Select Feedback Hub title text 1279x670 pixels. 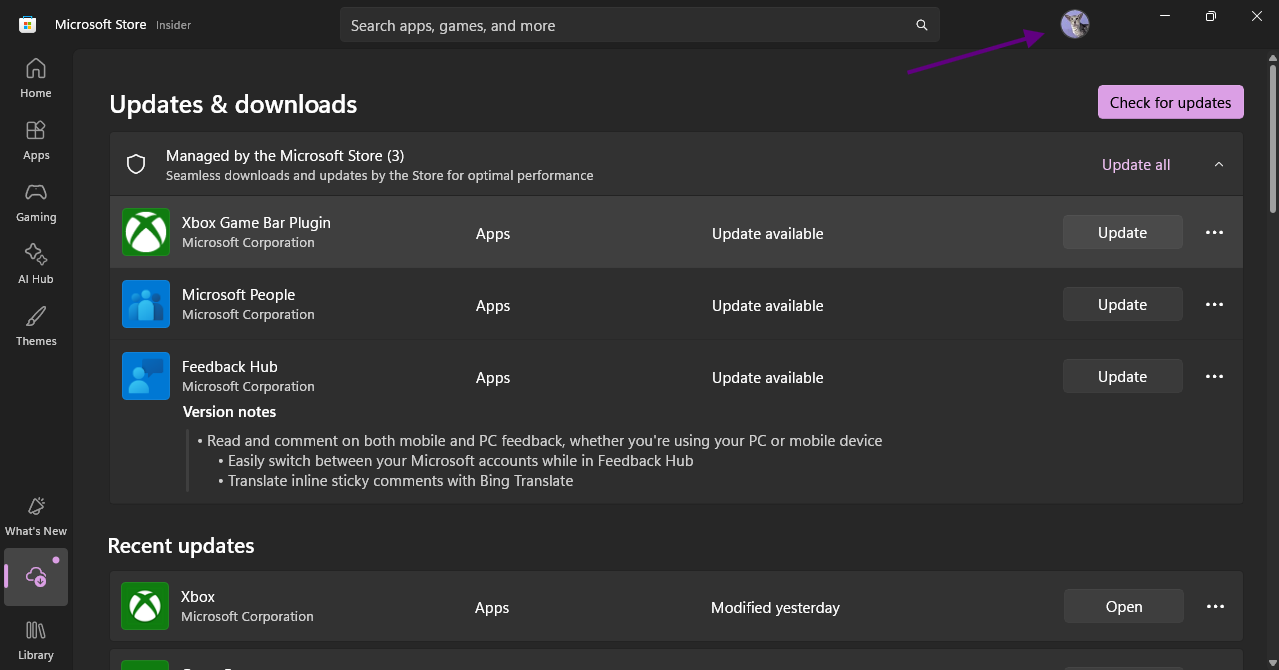(229, 367)
